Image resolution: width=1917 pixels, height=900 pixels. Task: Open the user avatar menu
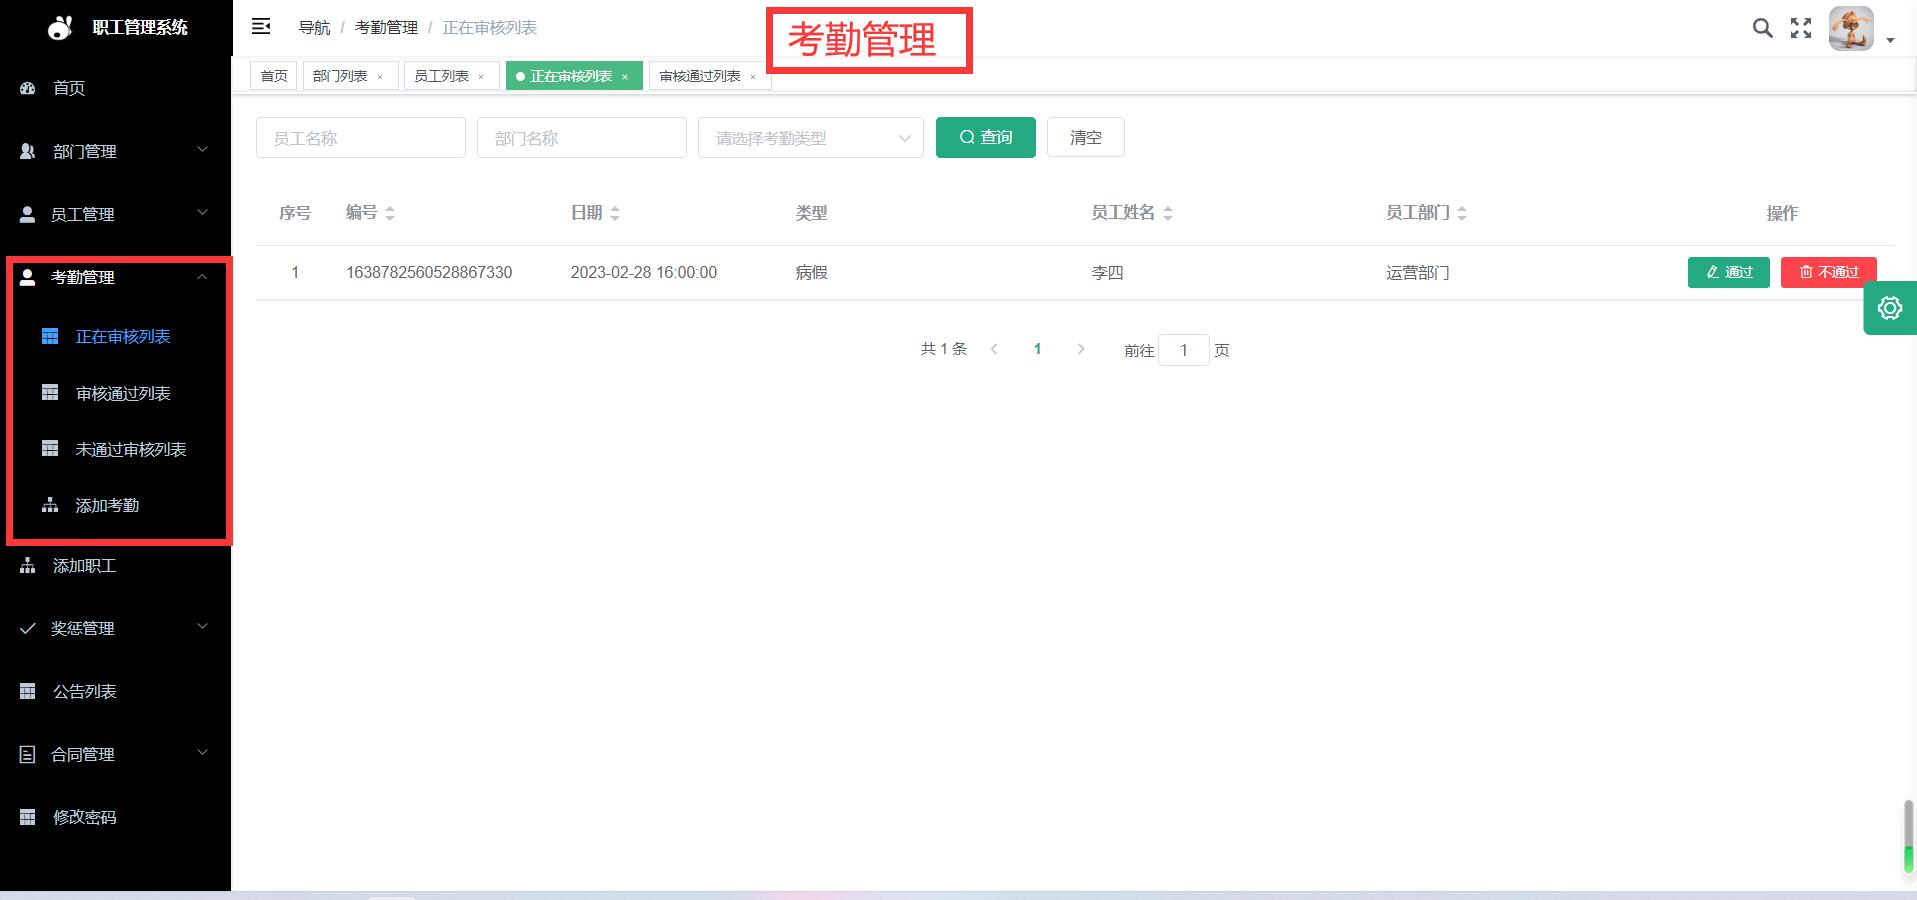point(1851,28)
